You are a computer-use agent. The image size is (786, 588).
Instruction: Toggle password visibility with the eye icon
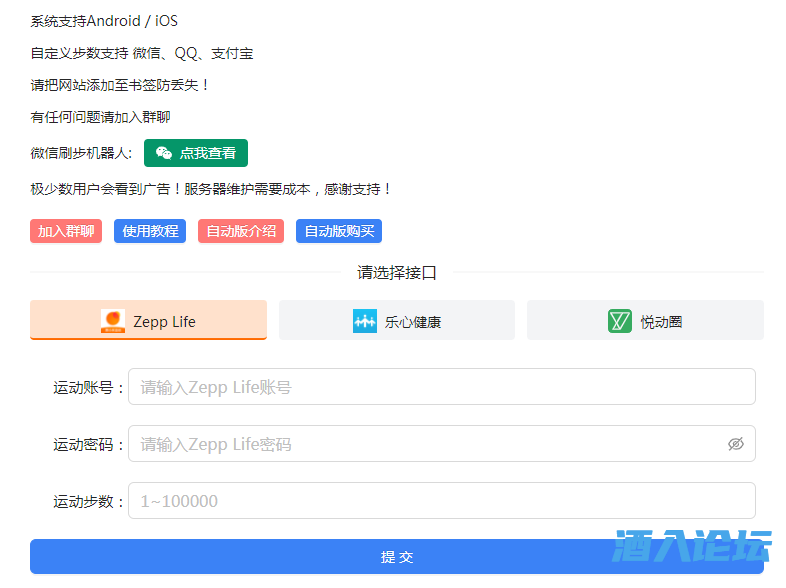[736, 444]
